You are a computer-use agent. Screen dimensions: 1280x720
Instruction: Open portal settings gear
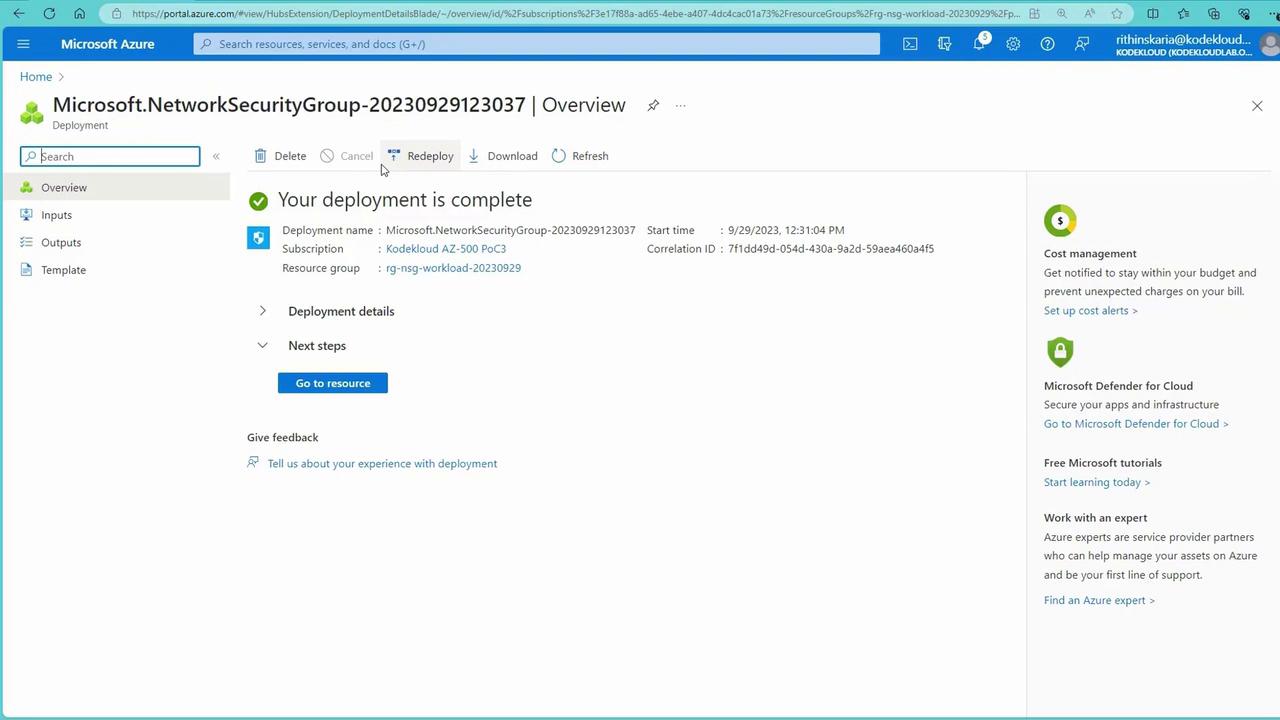coord(1013,44)
